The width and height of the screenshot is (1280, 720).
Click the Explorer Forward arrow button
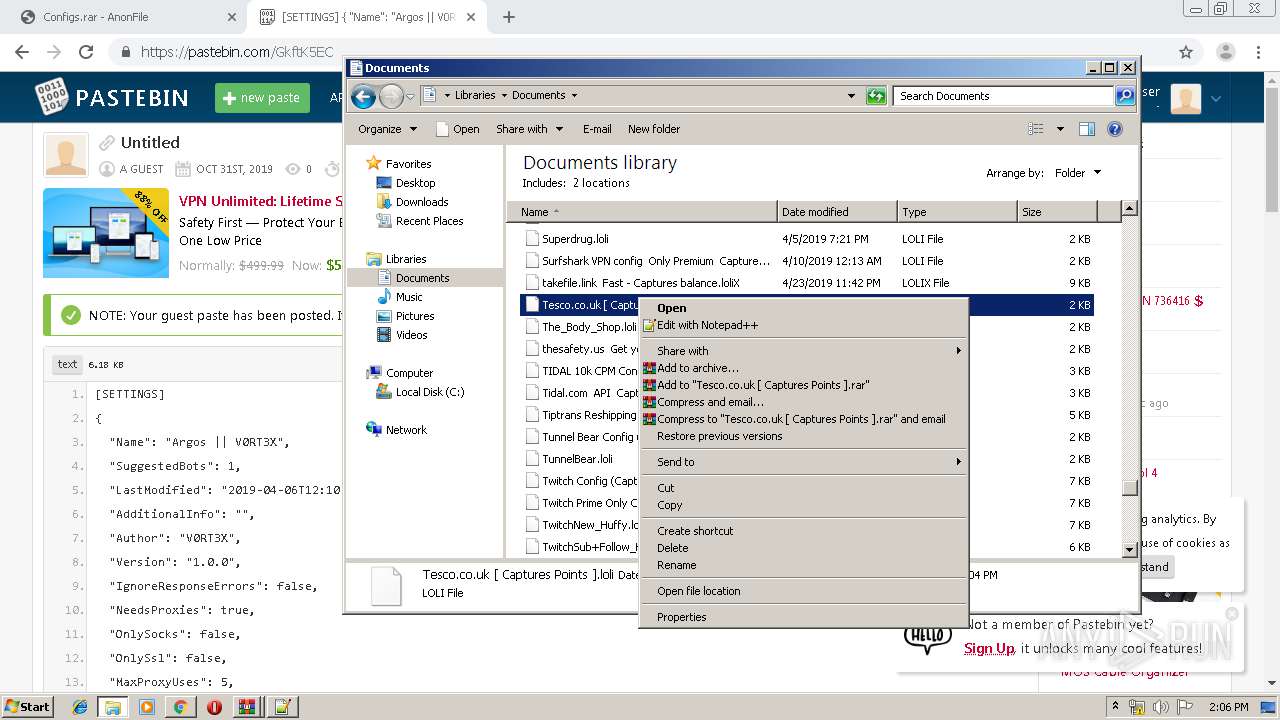click(x=391, y=96)
